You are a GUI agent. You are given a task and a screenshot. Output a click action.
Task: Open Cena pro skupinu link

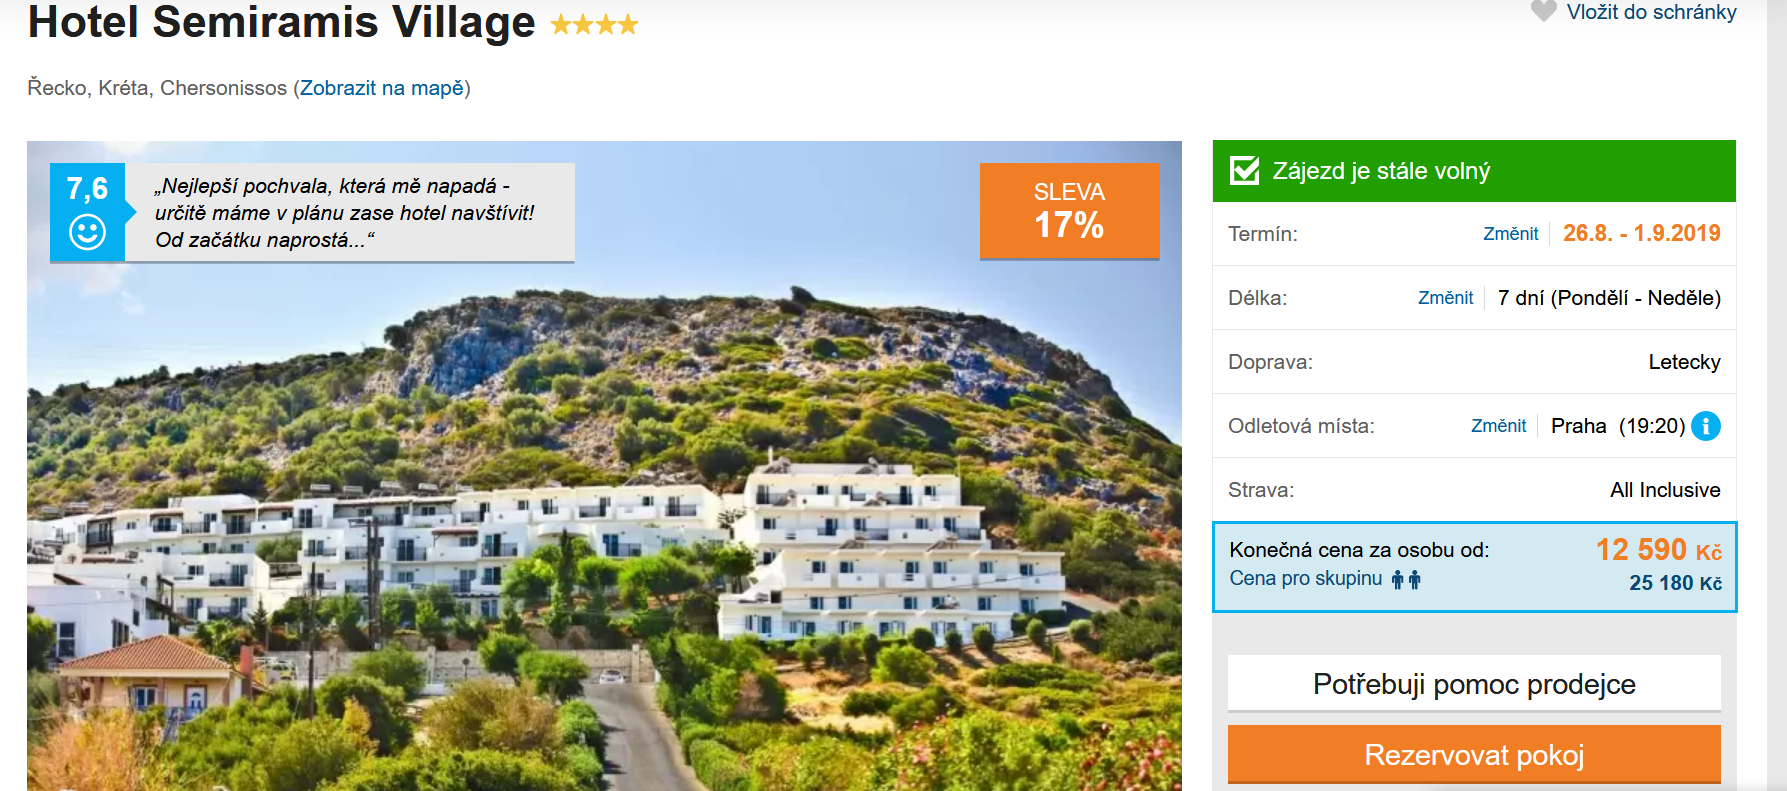(x=1305, y=579)
